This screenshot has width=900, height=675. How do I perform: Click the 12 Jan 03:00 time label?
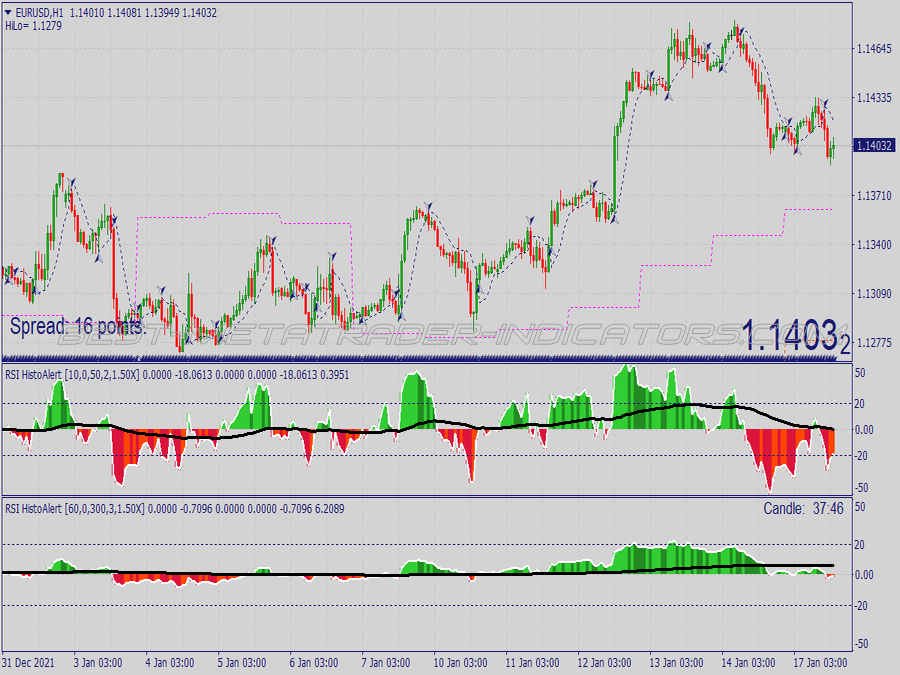click(604, 663)
